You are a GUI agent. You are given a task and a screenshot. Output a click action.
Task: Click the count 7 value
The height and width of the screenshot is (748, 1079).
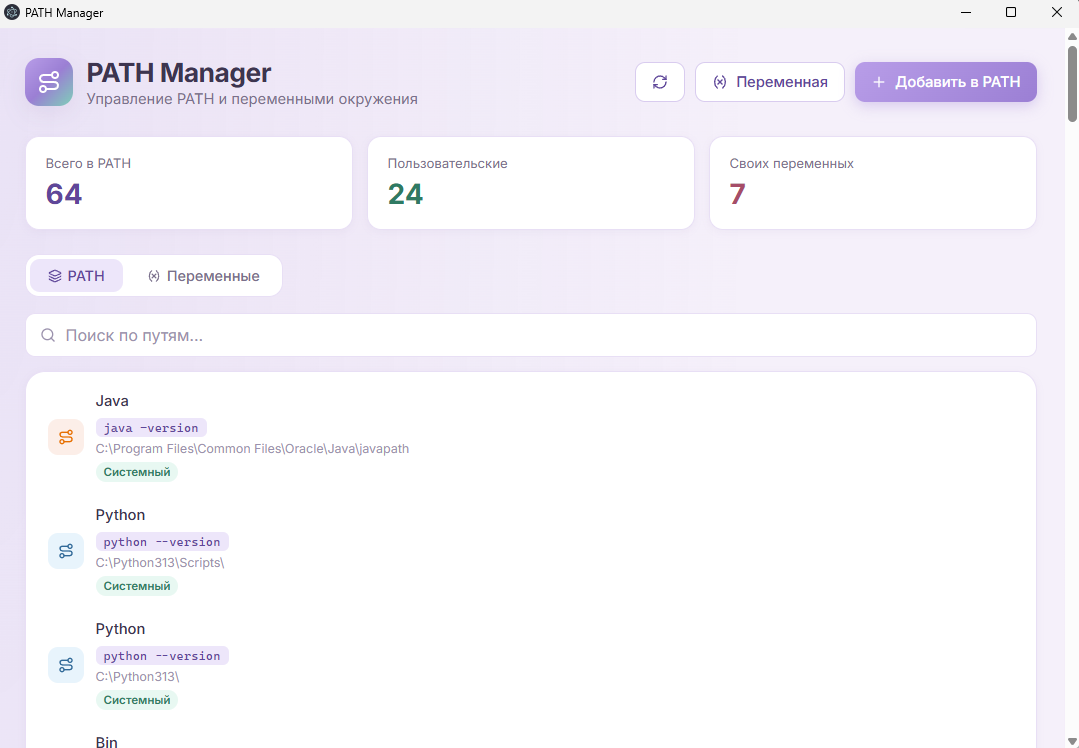738,194
